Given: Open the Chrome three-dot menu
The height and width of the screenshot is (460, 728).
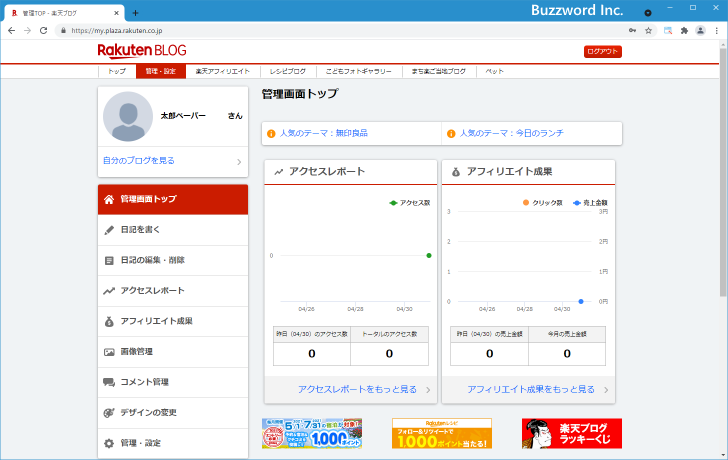Looking at the screenshot, I should click(x=717, y=31).
